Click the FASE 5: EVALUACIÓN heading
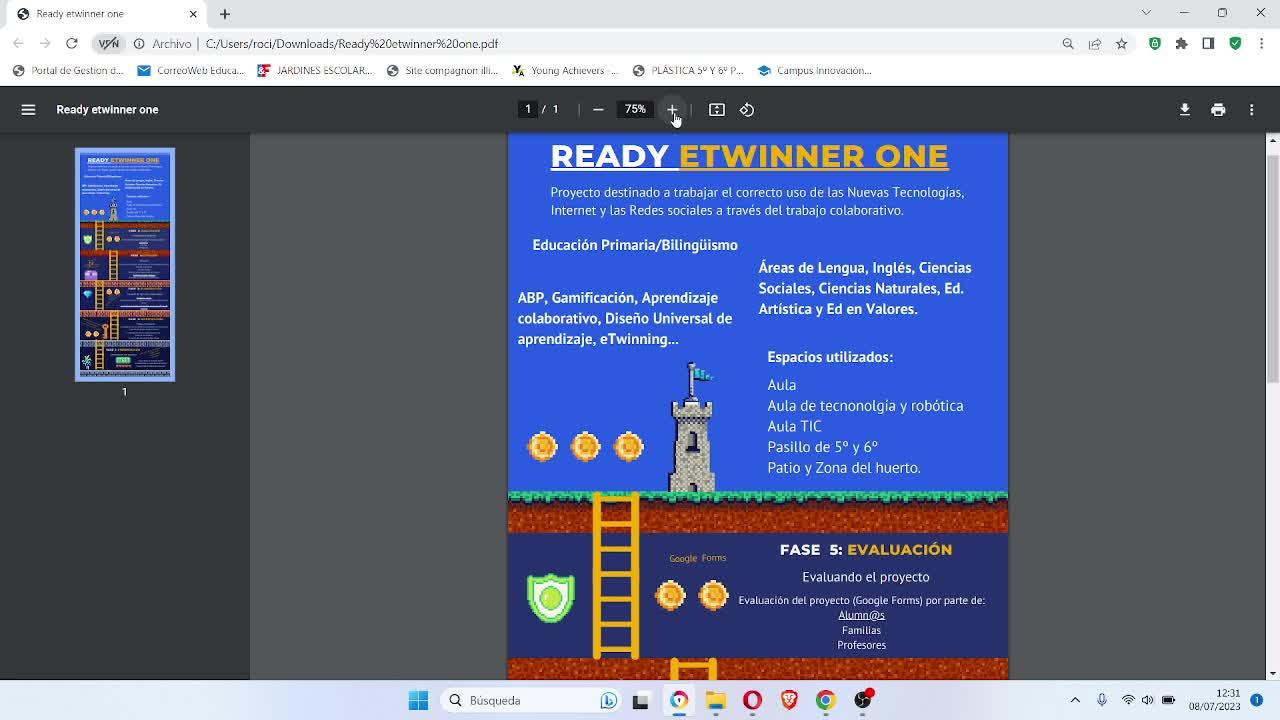The height and width of the screenshot is (720, 1280). tap(866, 550)
